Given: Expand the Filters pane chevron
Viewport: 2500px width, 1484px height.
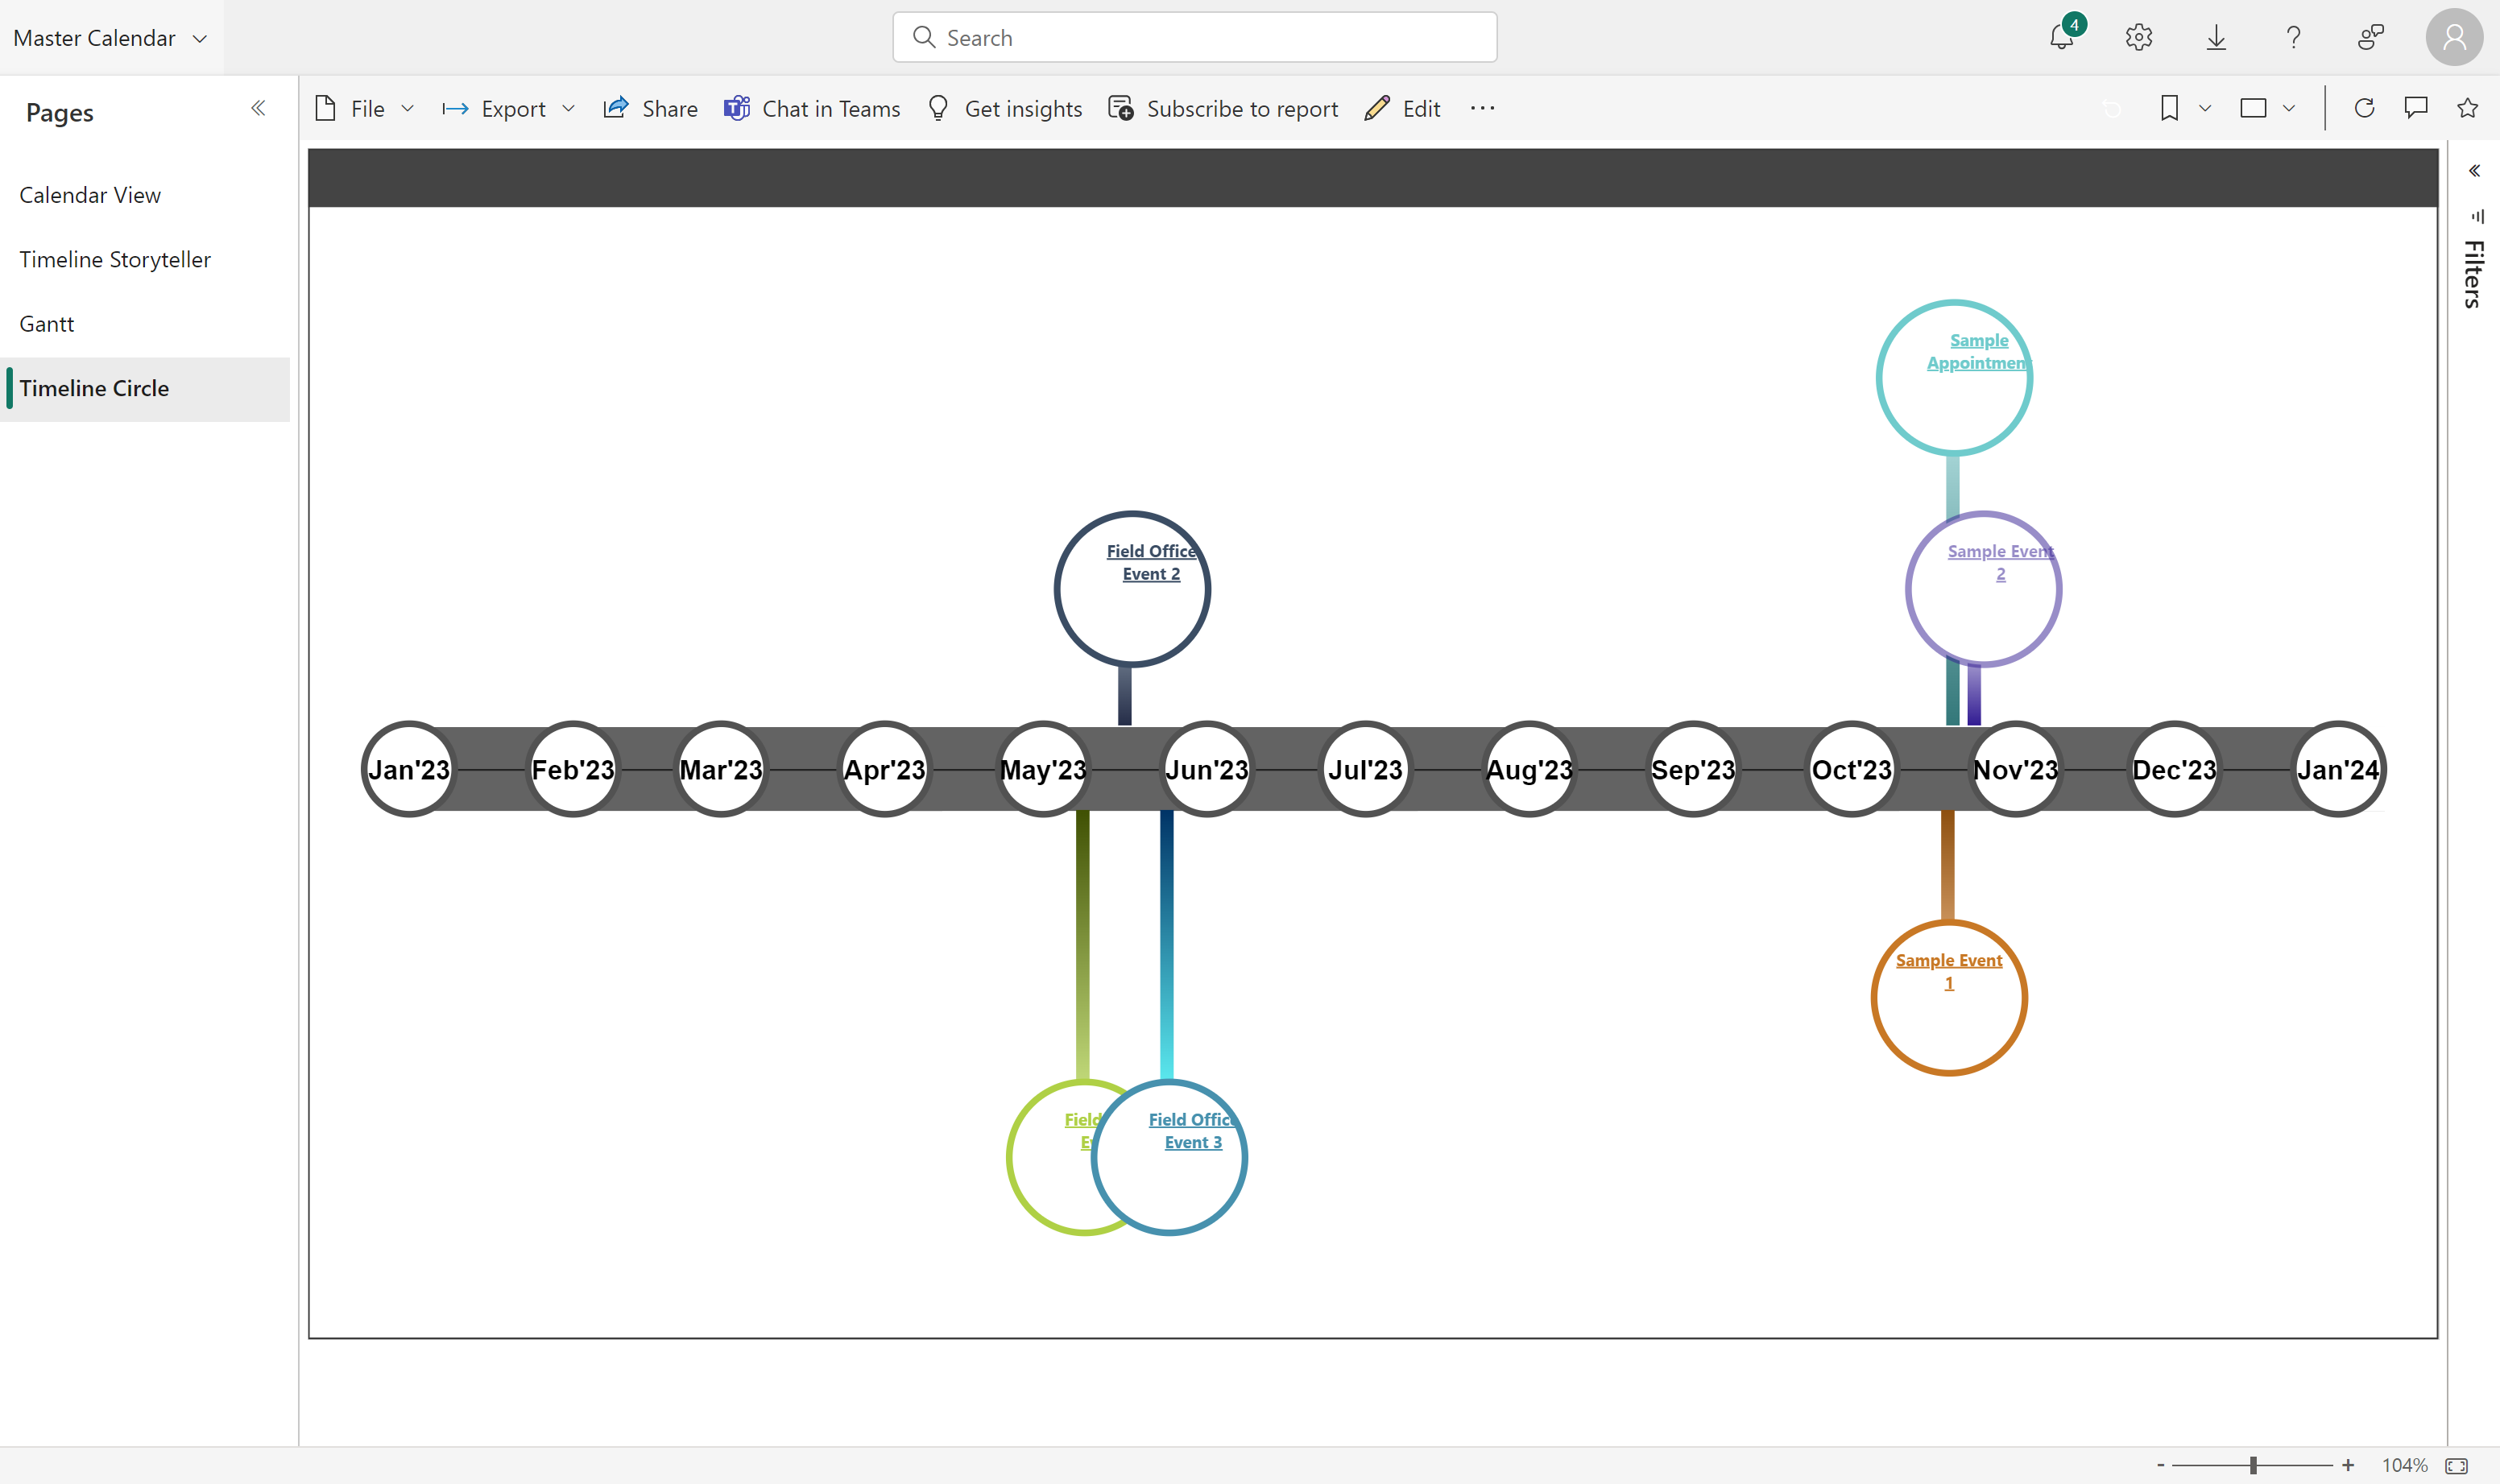Looking at the screenshot, I should pyautogui.click(x=2474, y=171).
